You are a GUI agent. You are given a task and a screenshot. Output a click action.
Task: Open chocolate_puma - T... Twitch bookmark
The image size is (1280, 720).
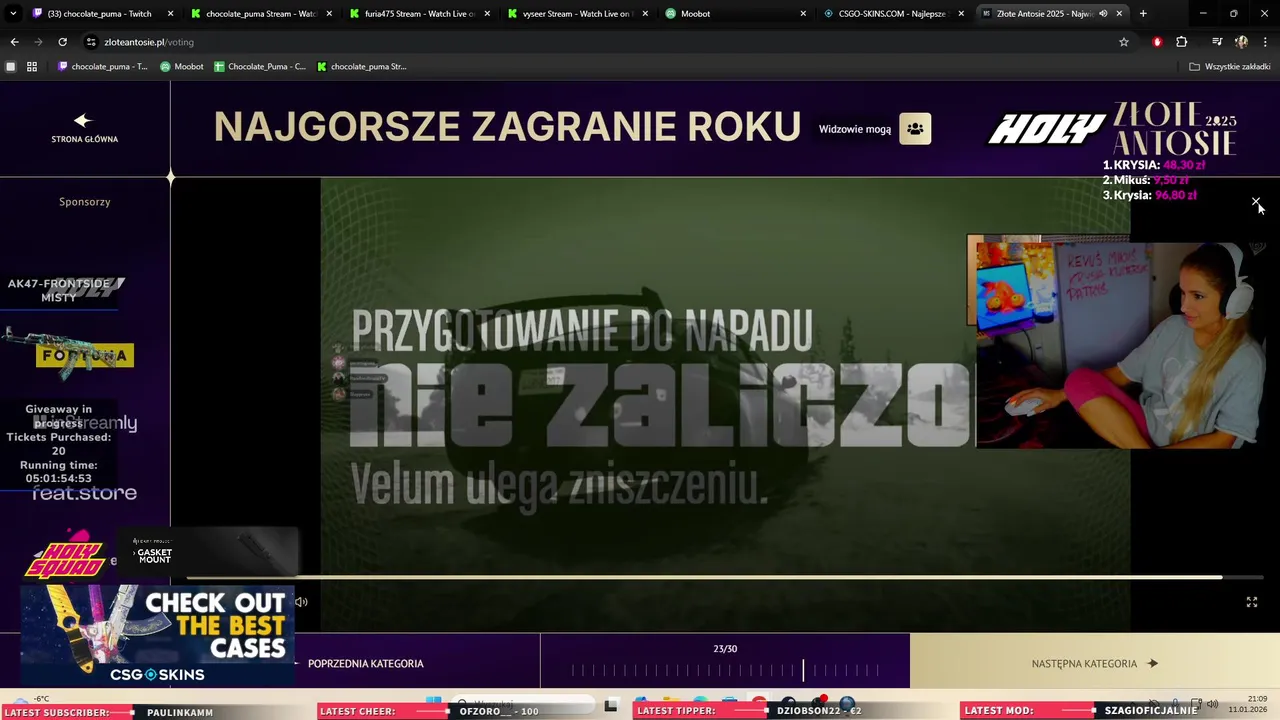pyautogui.click(x=103, y=67)
